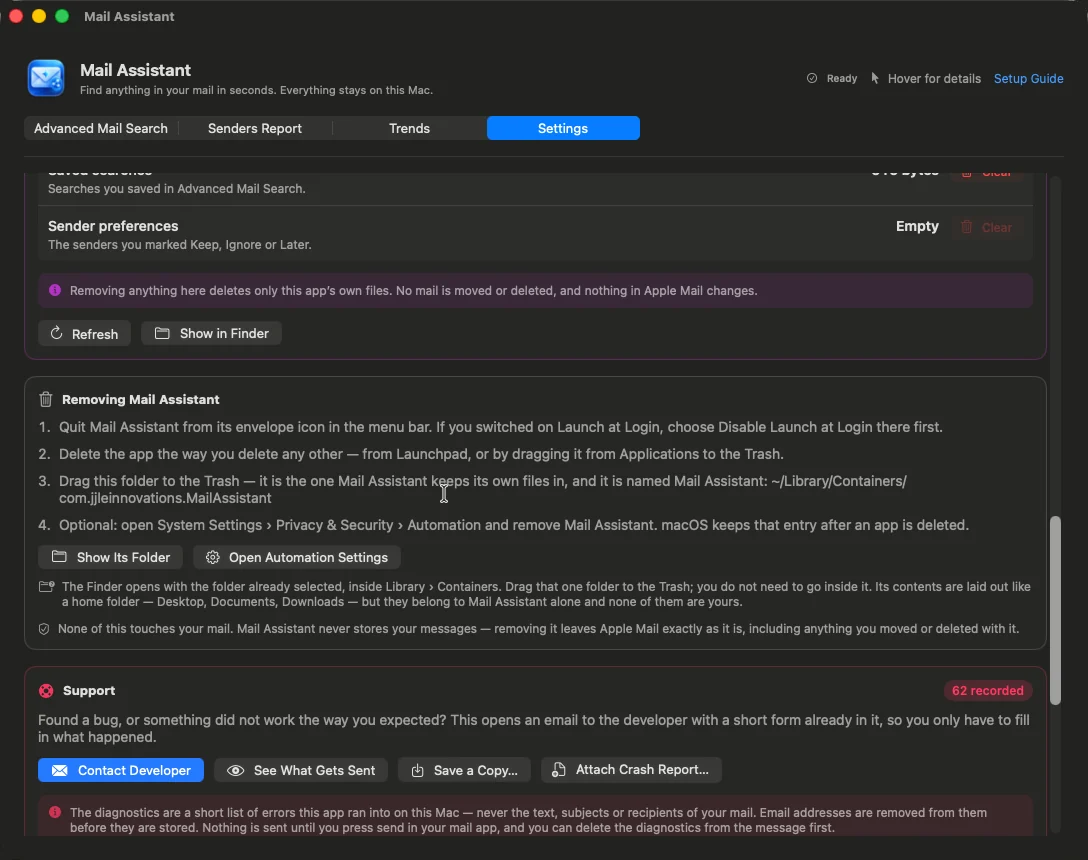The width and height of the screenshot is (1088, 860).
Task: Click folder icon on Show Its Folder
Action: pos(59,557)
